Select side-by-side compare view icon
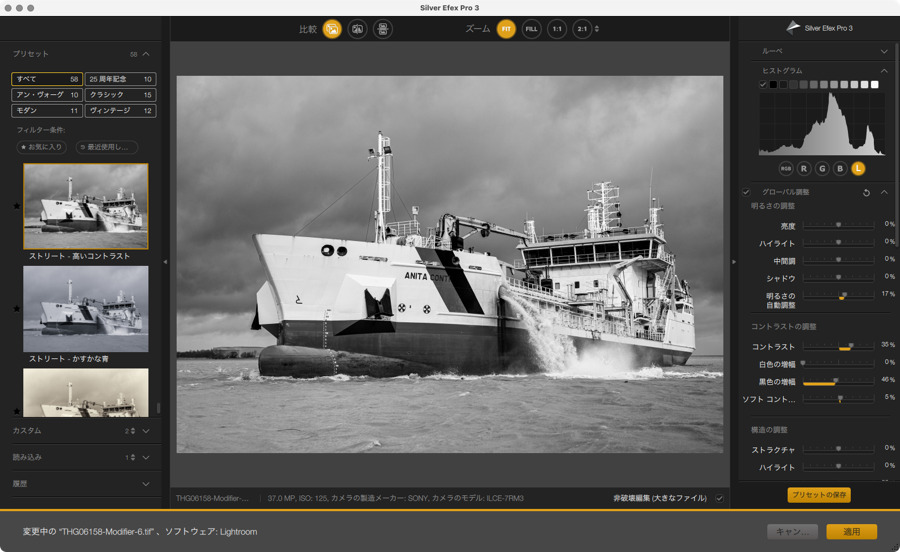900x552 pixels. [x=383, y=29]
